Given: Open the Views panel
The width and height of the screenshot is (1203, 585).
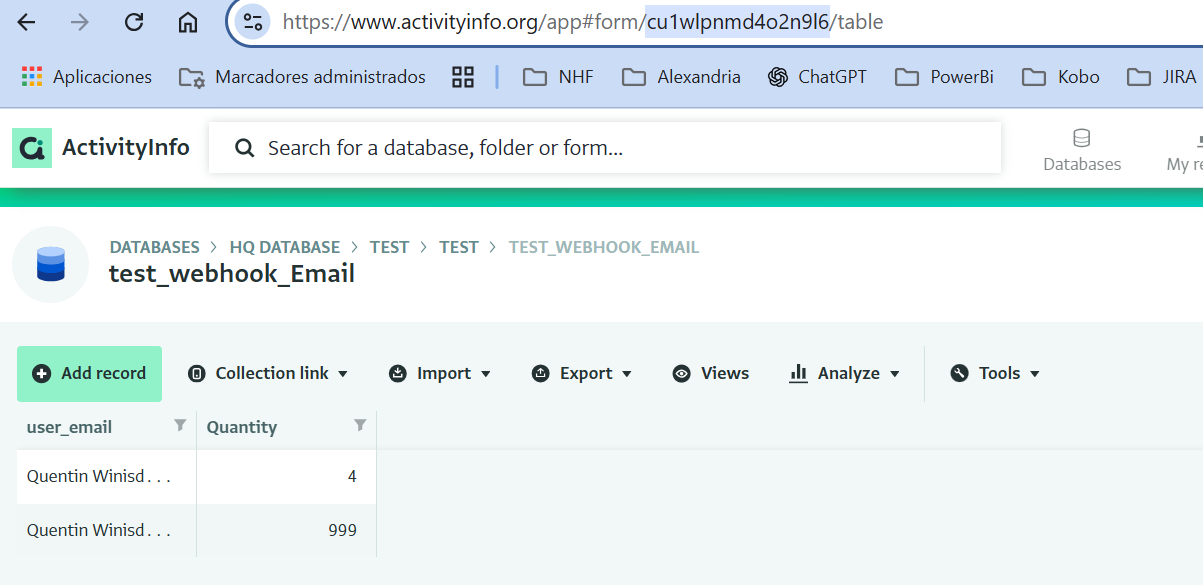Looking at the screenshot, I should click(711, 373).
